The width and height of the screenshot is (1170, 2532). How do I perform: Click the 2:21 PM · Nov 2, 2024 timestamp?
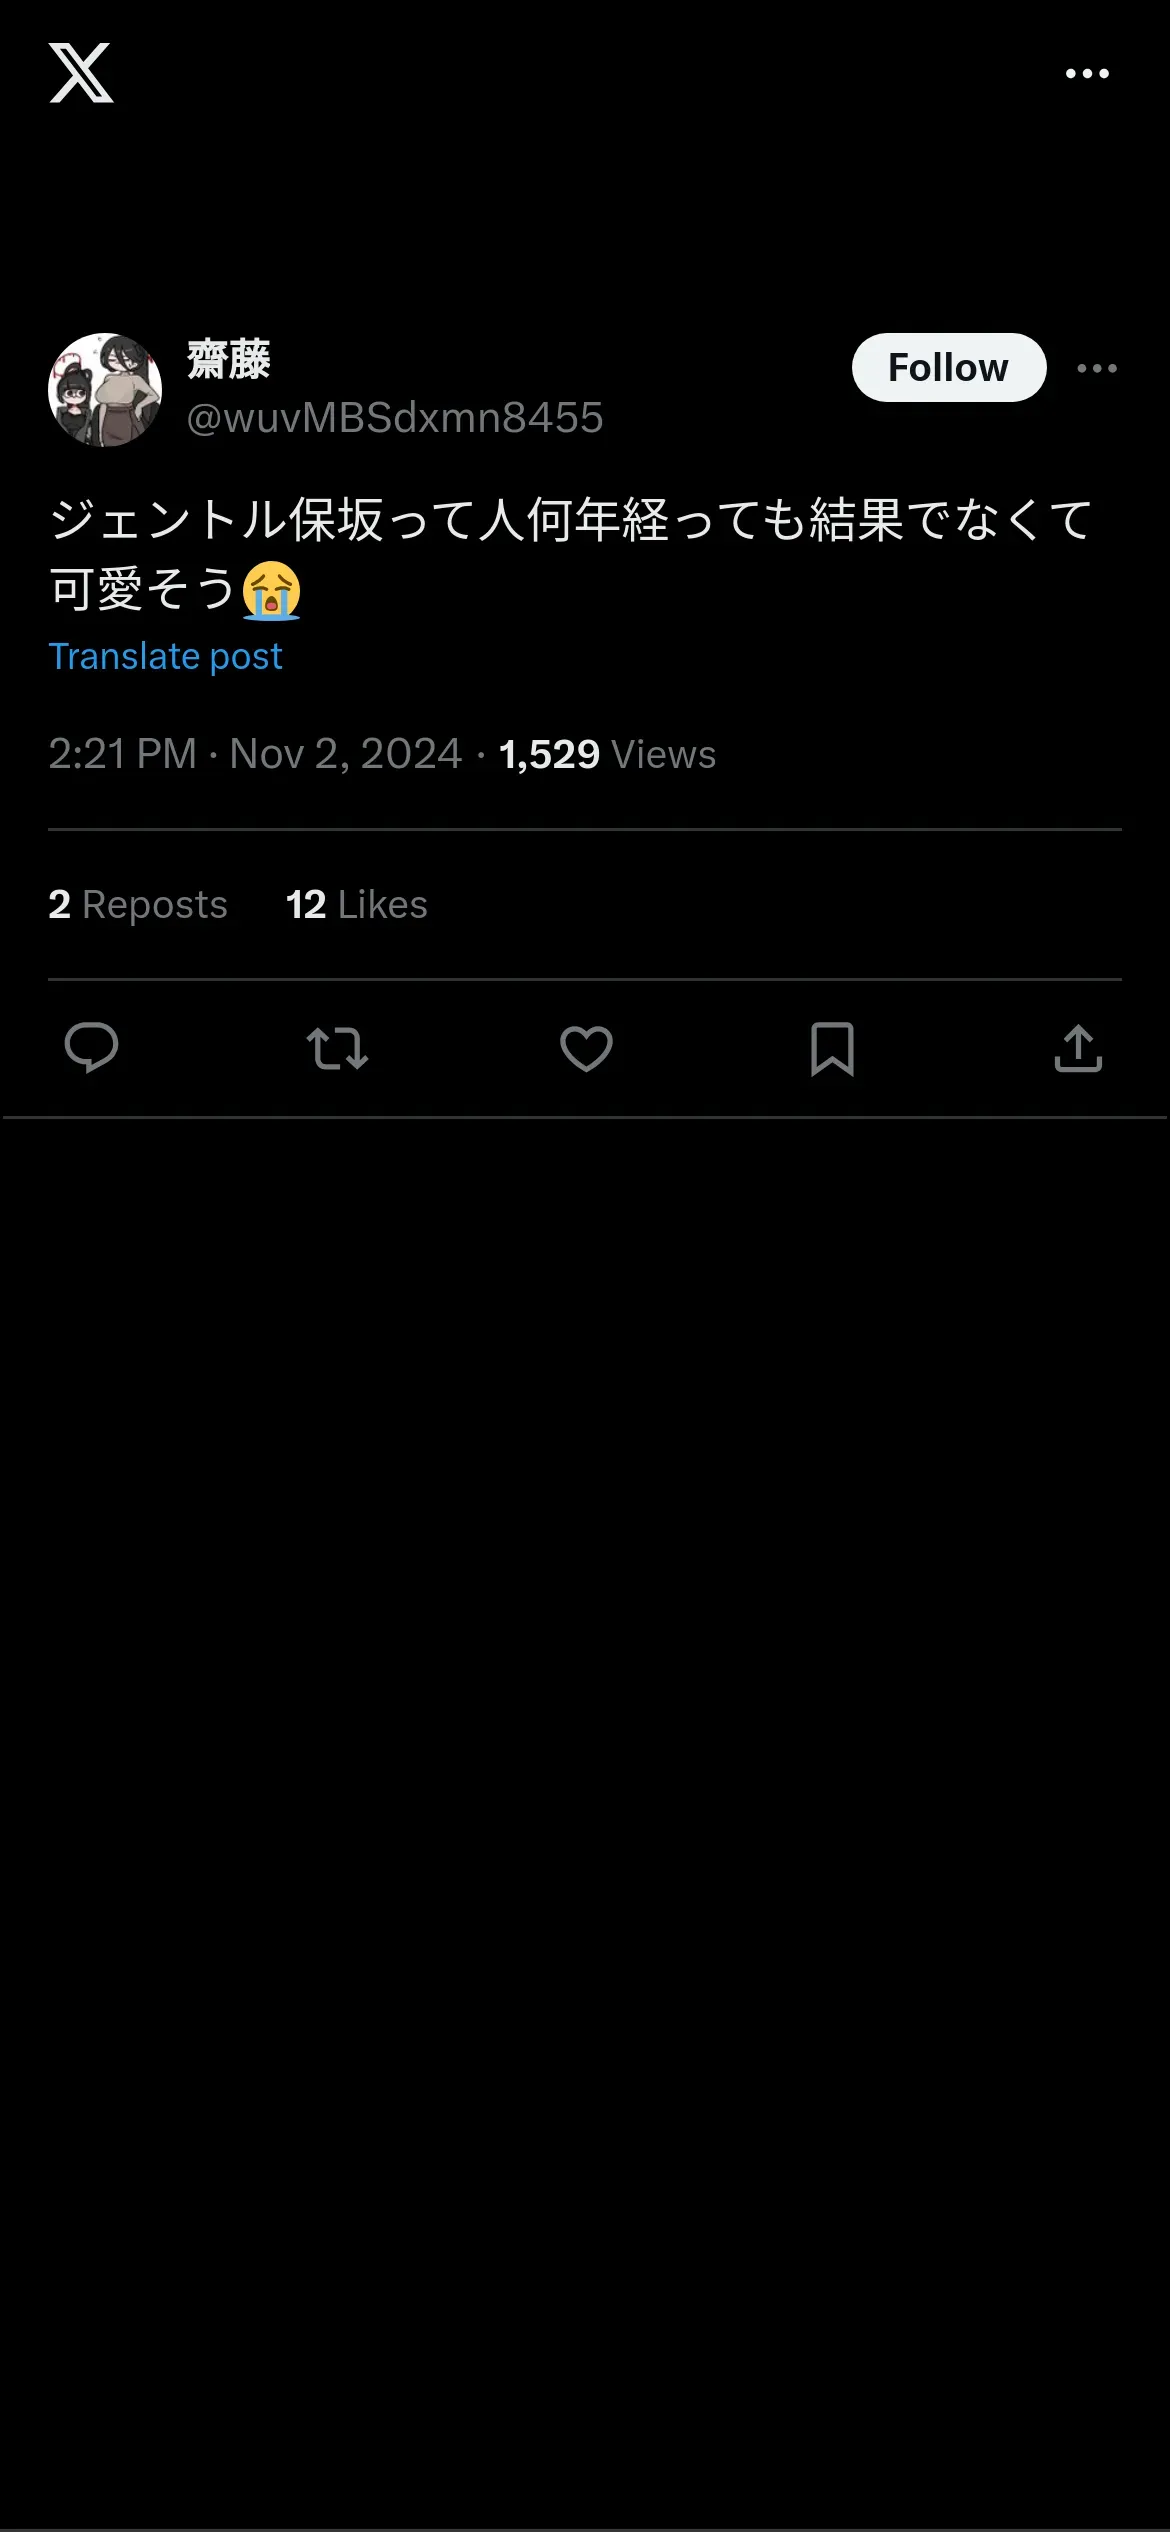tap(255, 754)
